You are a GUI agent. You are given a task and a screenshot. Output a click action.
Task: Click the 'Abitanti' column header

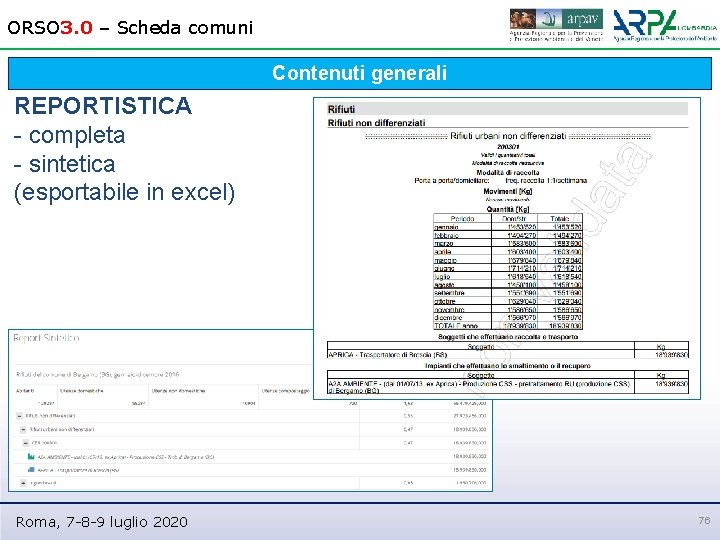[x=25, y=391]
